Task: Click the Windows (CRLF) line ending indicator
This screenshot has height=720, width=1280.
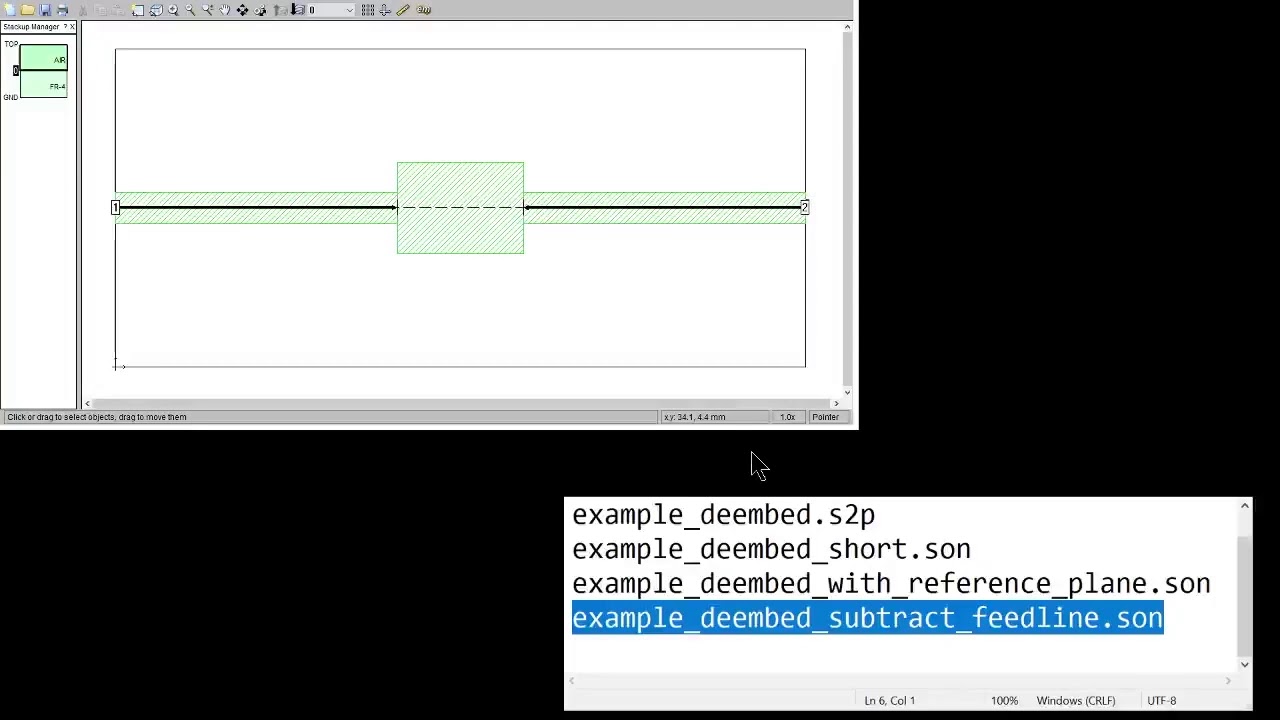Action: [x=1076, y=701]
